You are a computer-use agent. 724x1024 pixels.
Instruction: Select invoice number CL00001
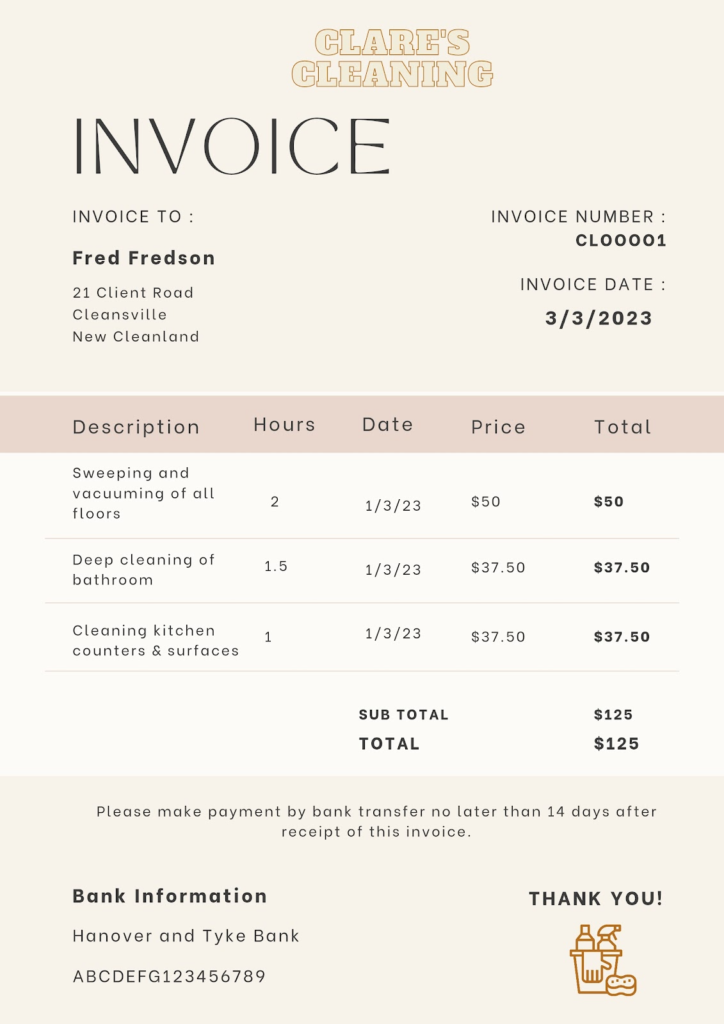[x=621, y=240]
